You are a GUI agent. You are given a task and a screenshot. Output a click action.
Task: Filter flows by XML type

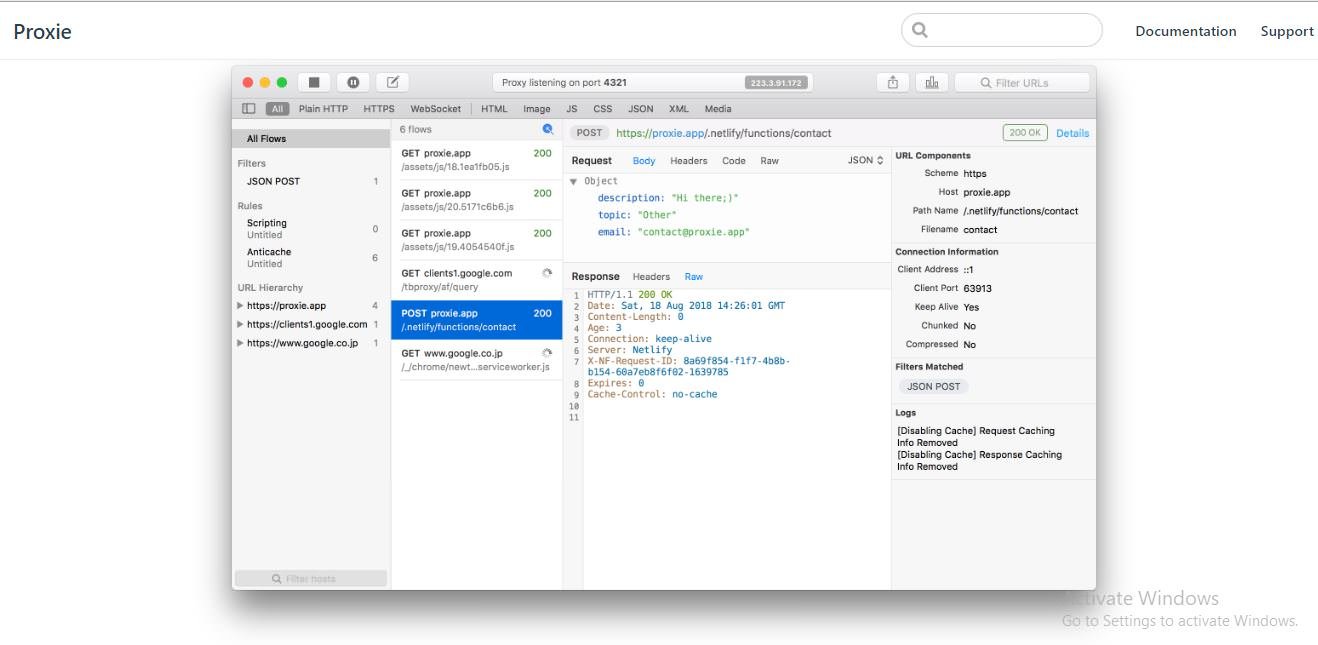[x=679, y=109]
